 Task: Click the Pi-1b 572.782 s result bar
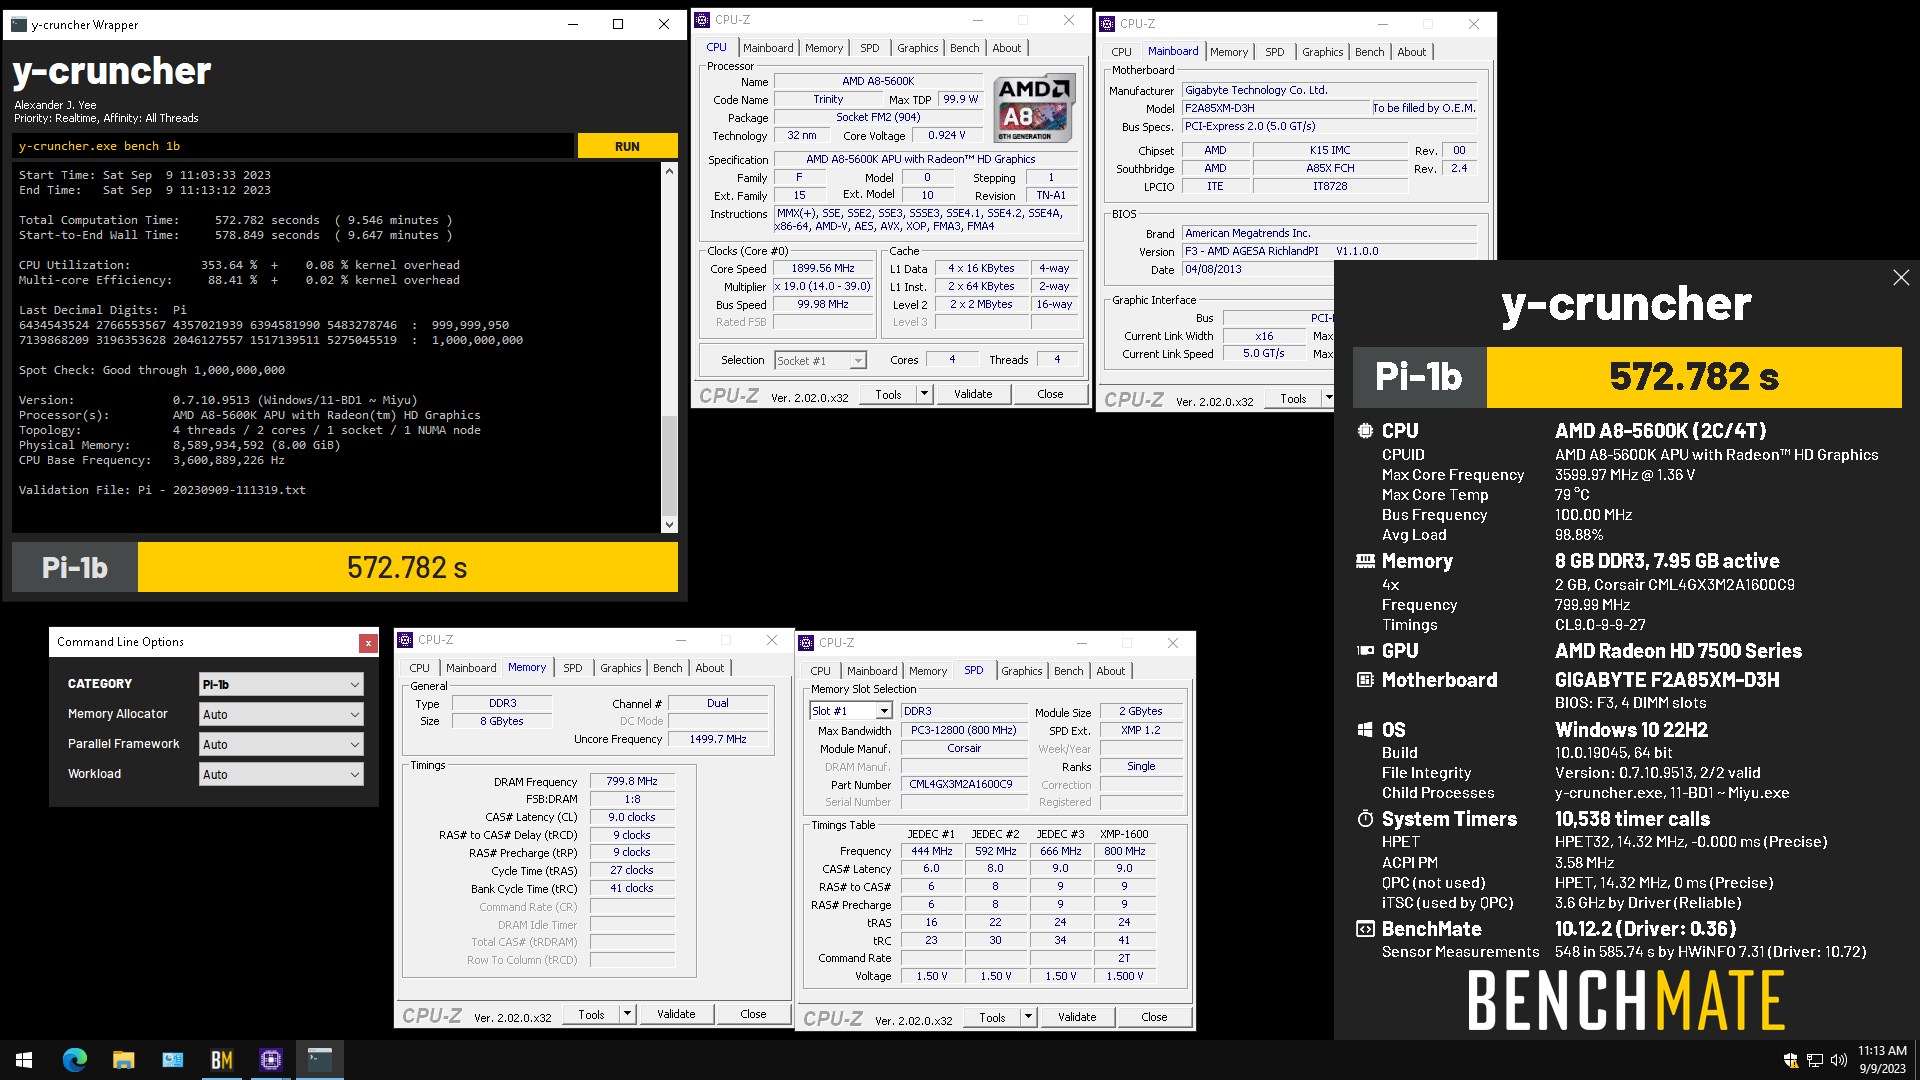pos(345,567)
